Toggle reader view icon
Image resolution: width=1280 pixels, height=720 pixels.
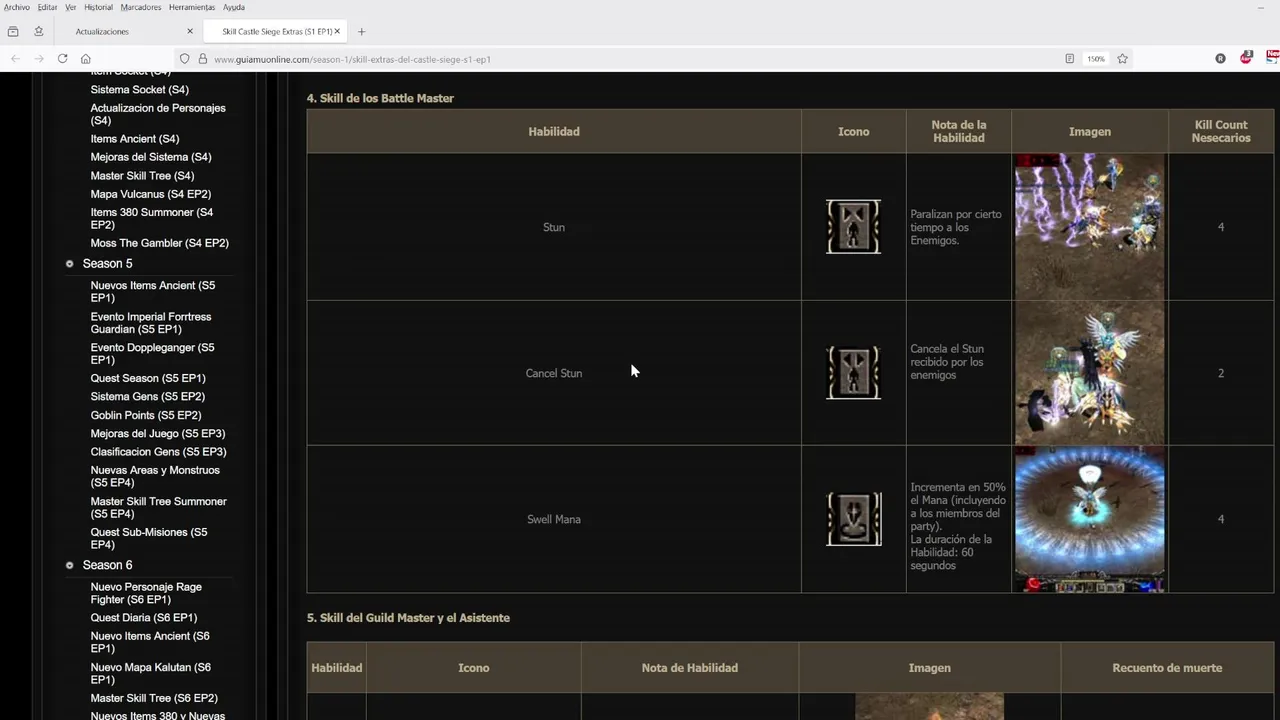1069,59
